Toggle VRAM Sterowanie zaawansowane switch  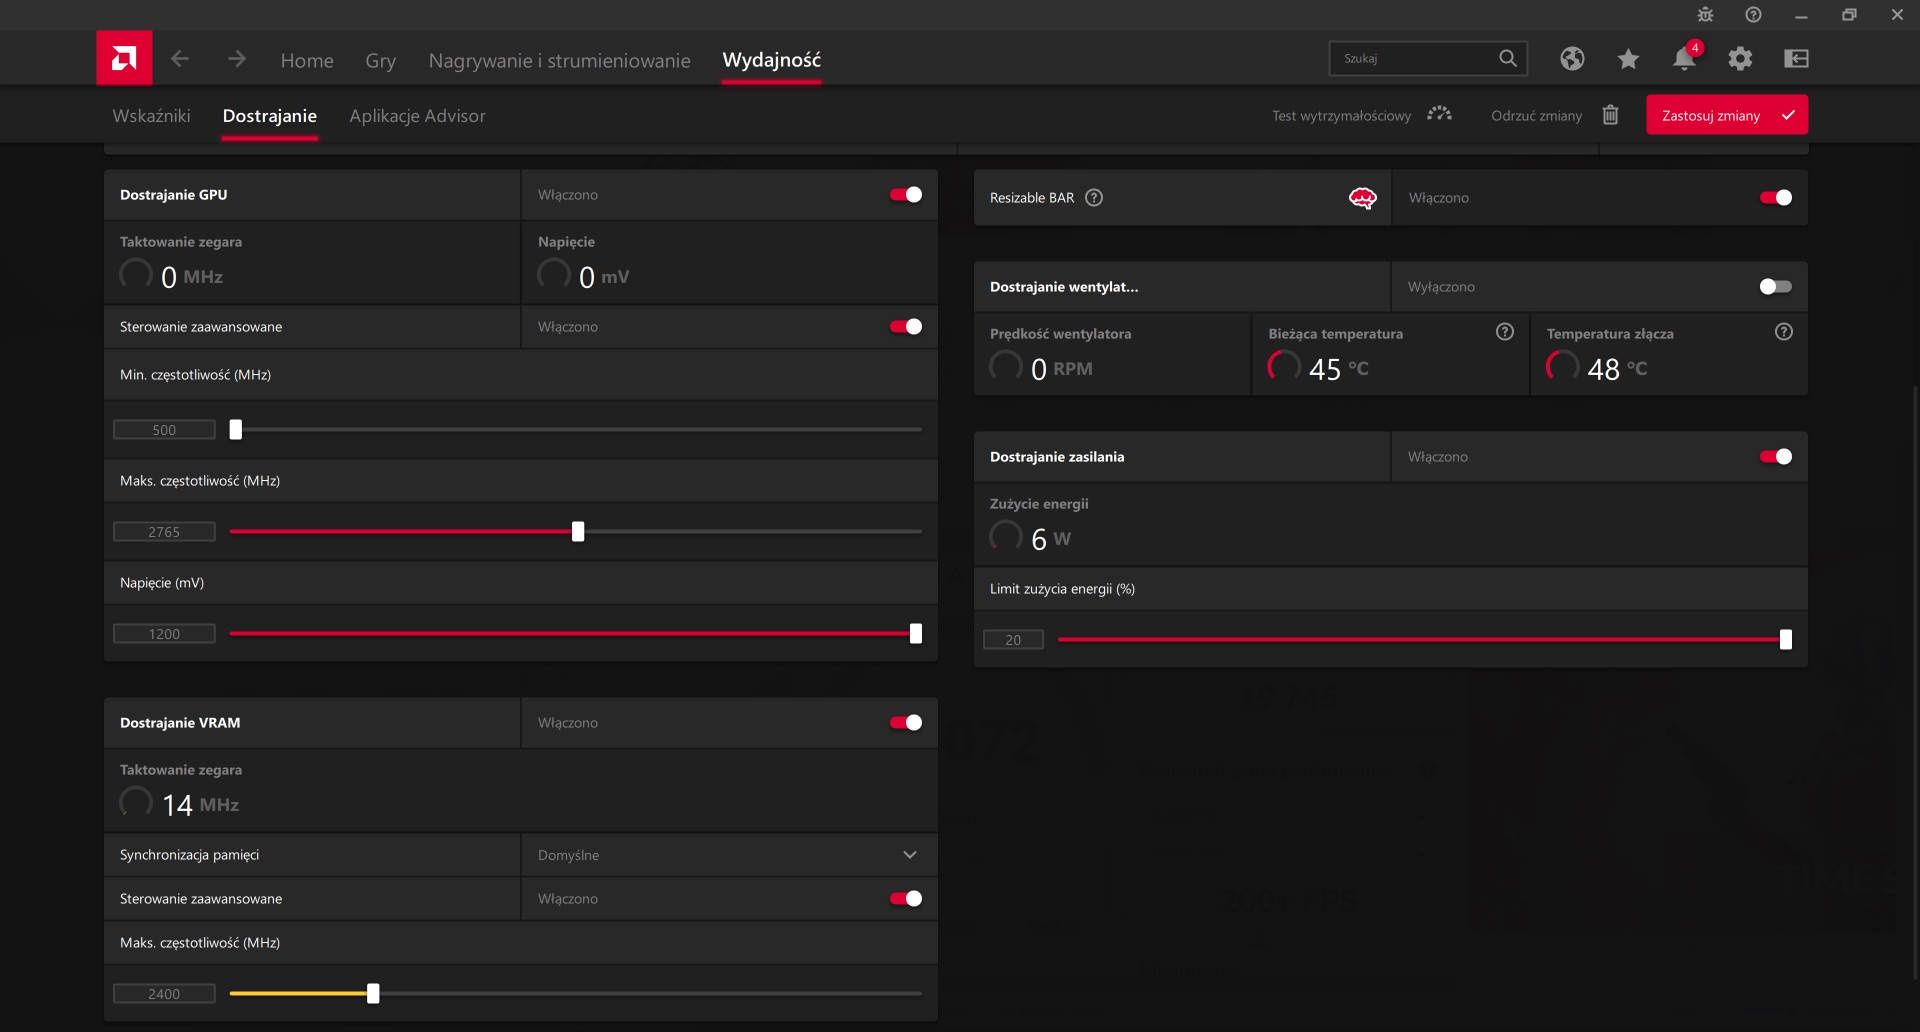[906, 899]
